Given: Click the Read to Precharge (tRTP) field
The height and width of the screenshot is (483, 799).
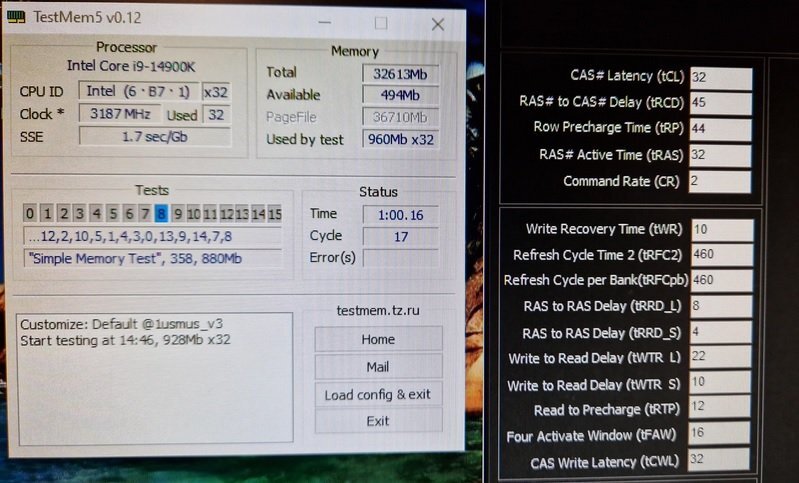Looking at the screenshot, I should pyautogui.click(x=720, y=407).
